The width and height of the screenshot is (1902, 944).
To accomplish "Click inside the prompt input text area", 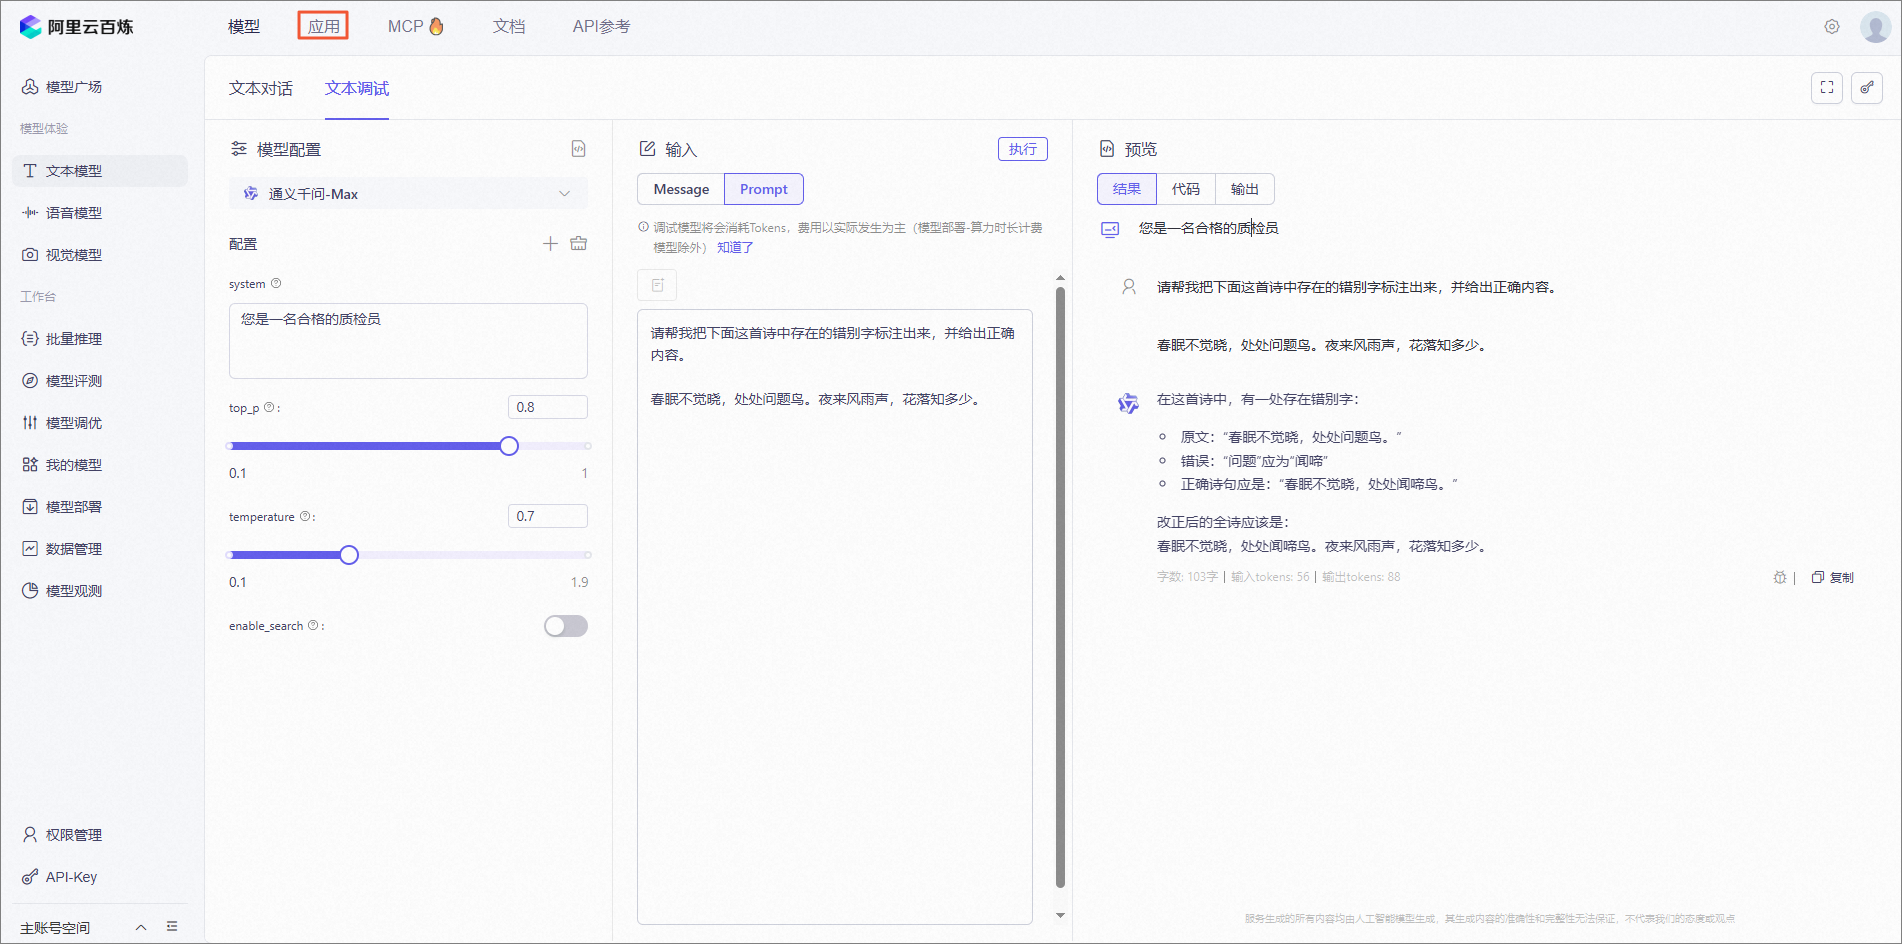I will pos(835,617).
